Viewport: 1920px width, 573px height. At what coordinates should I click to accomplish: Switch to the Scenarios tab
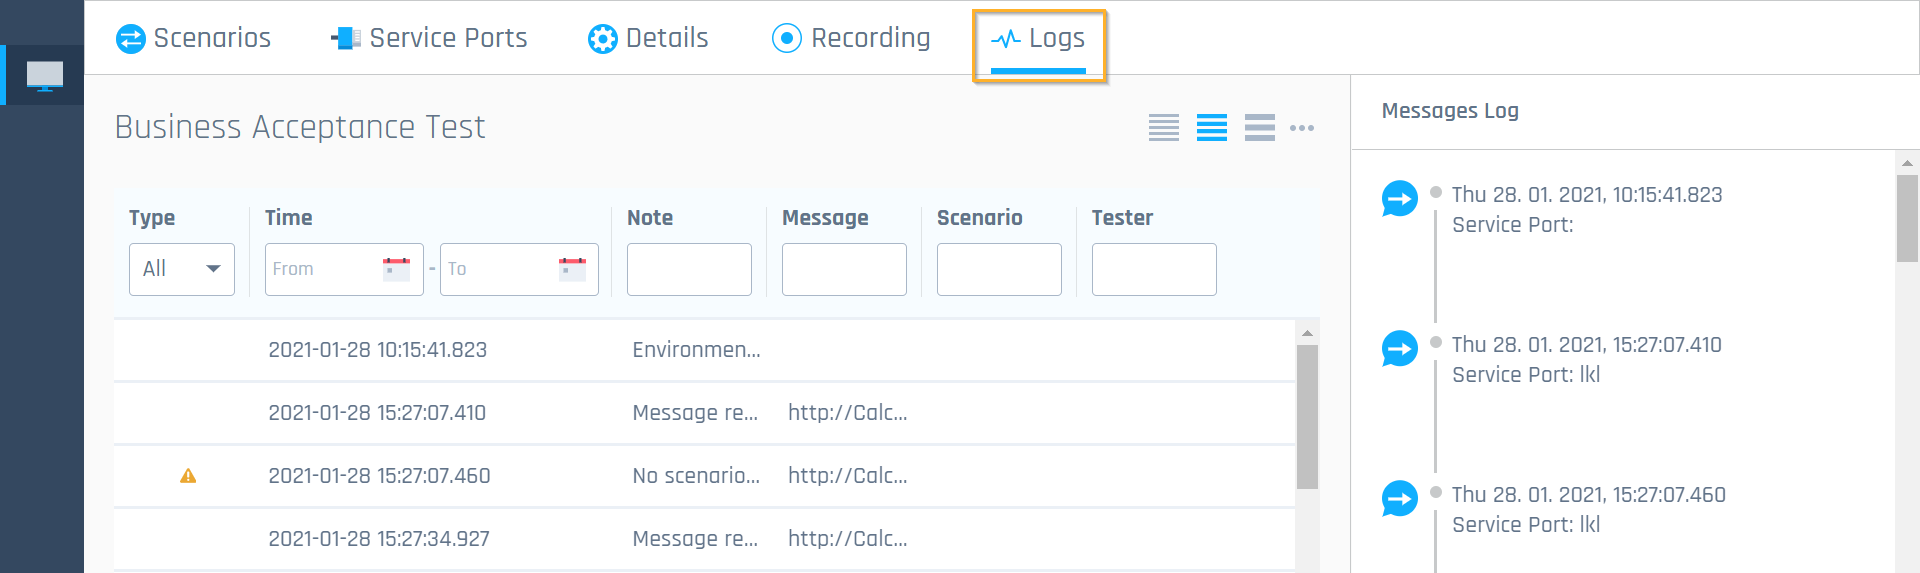coord(194,38)
